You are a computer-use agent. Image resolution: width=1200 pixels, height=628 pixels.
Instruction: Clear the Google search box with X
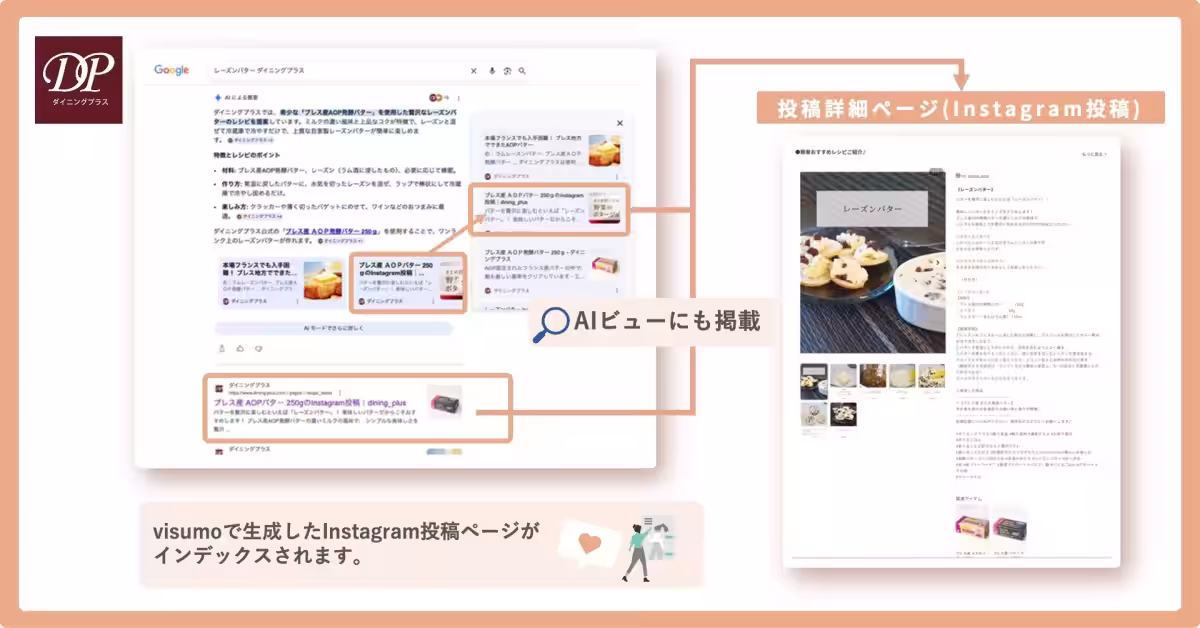click(x=474, y=71)
